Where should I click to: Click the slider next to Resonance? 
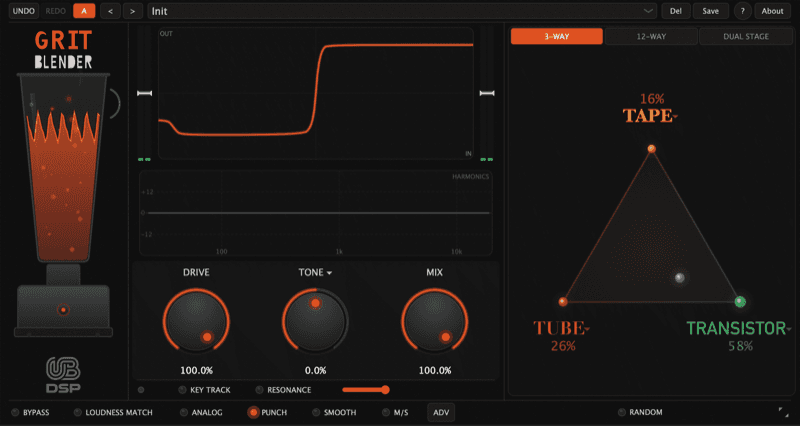tap(366, 390)
